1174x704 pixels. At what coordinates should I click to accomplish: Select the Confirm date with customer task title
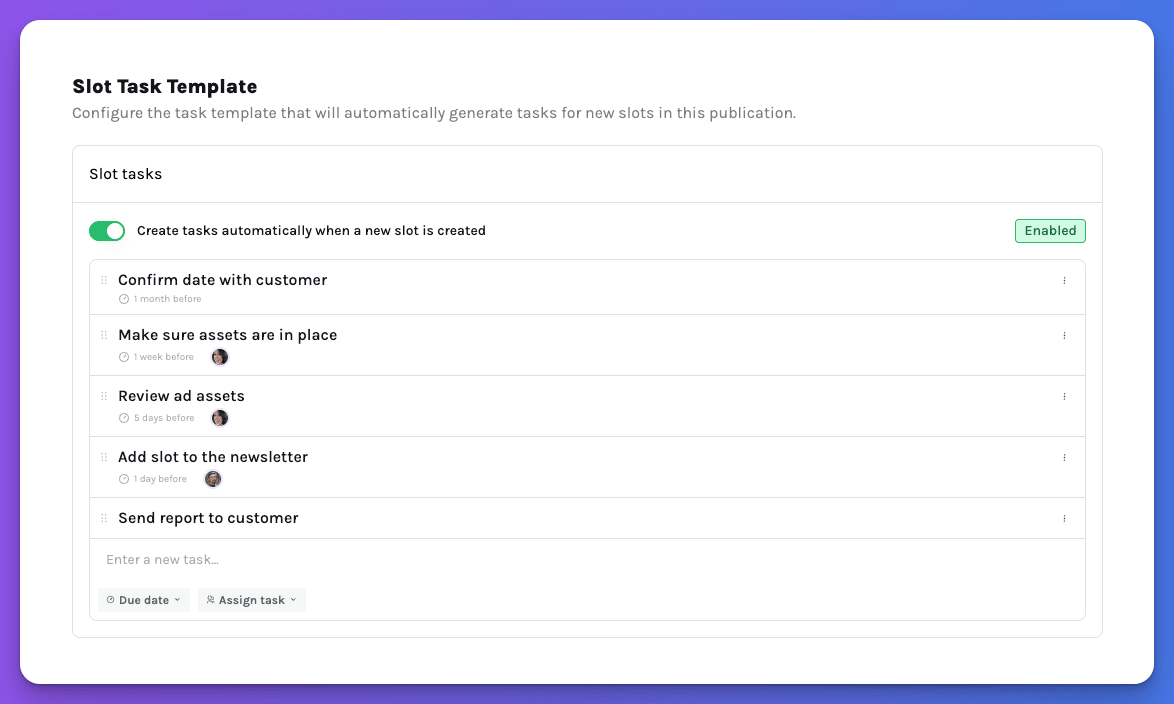pos(222,280)
